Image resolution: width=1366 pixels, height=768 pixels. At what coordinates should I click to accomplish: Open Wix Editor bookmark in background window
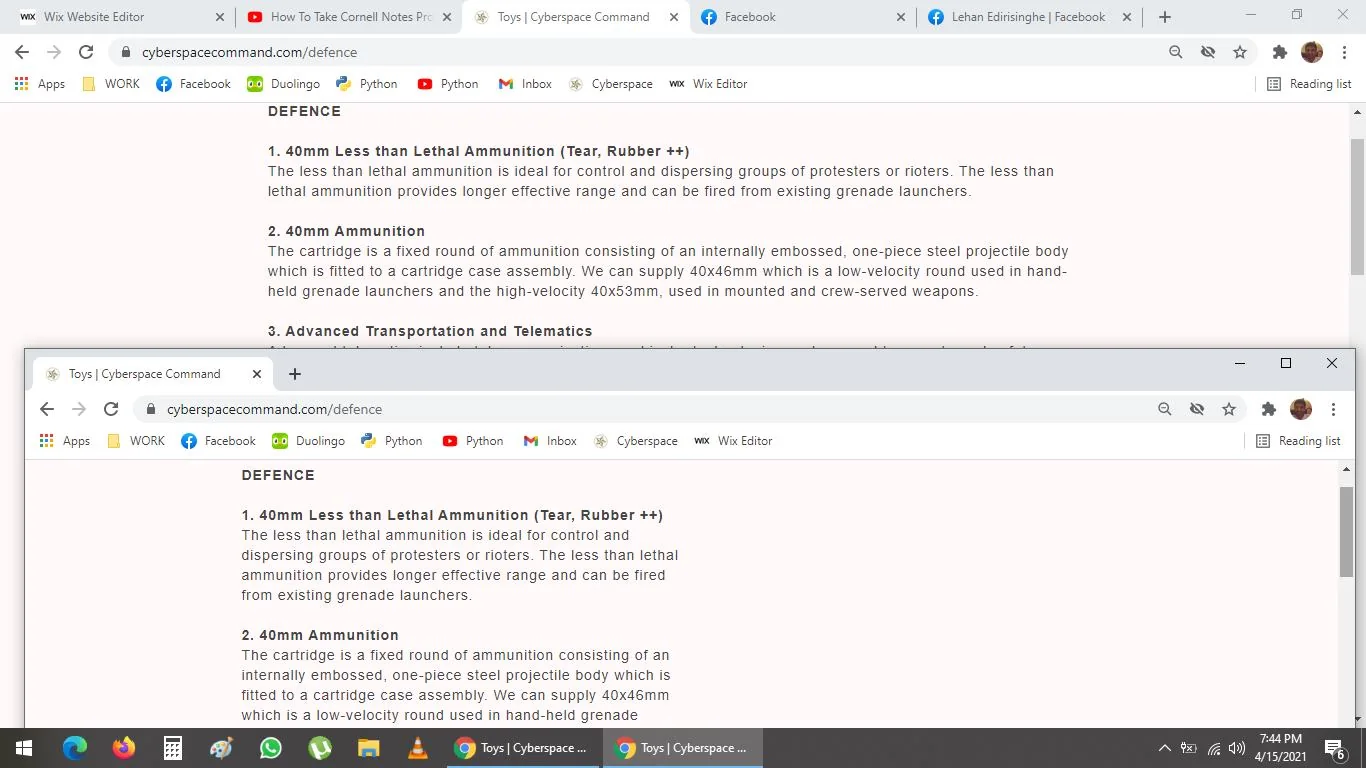coord(708,84)
